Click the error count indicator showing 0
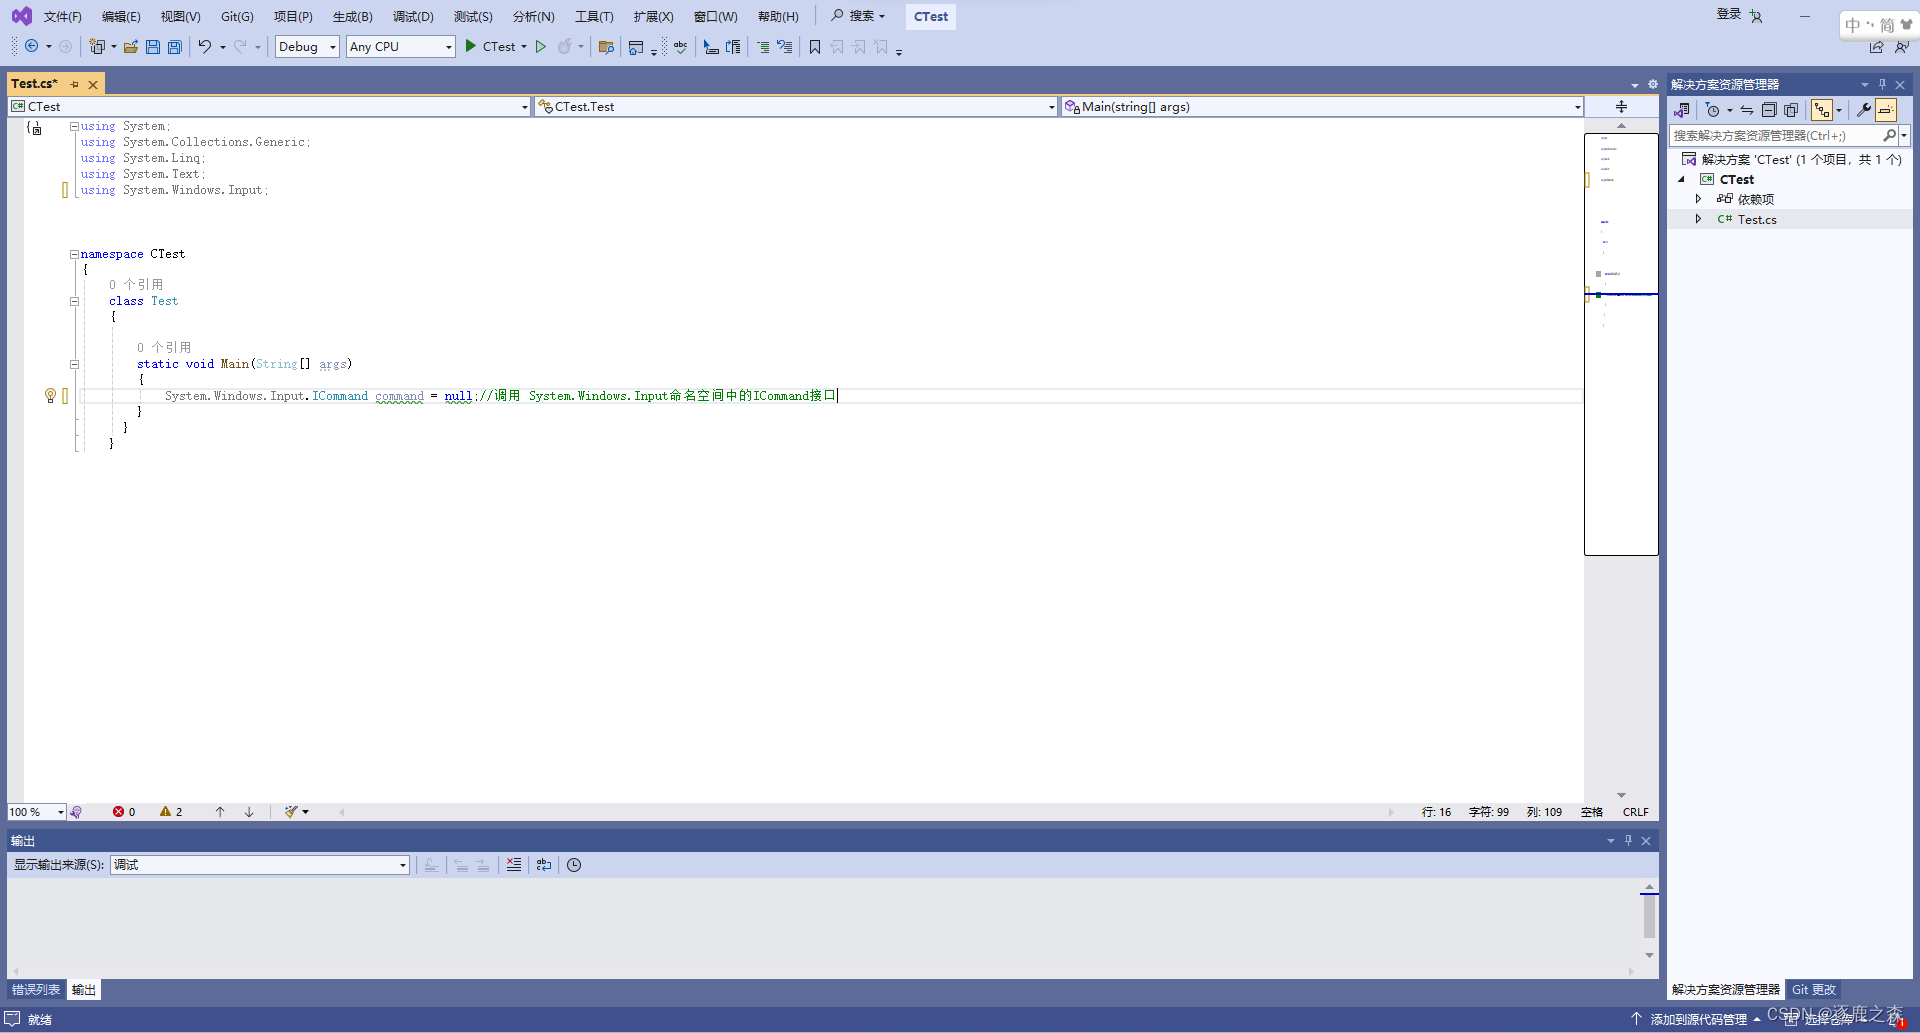The image size is (1920, 1033). [x=124, y=812]
